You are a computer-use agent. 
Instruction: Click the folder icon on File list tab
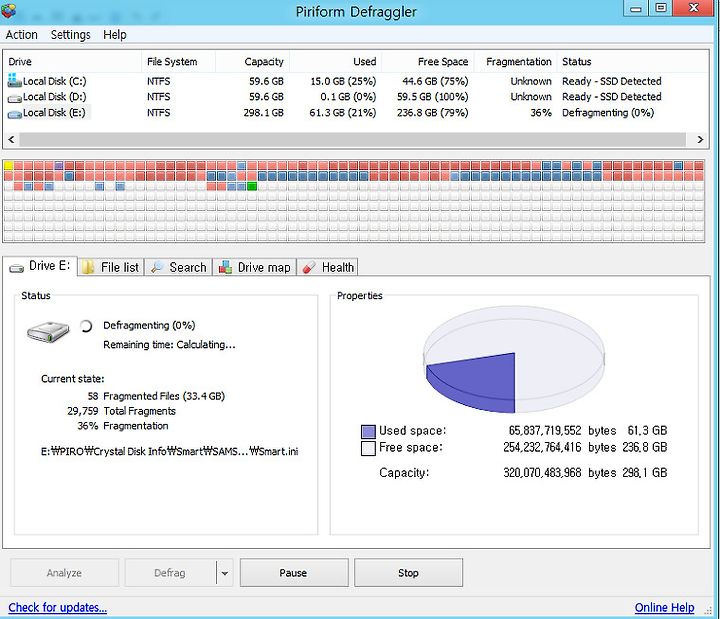88,267
